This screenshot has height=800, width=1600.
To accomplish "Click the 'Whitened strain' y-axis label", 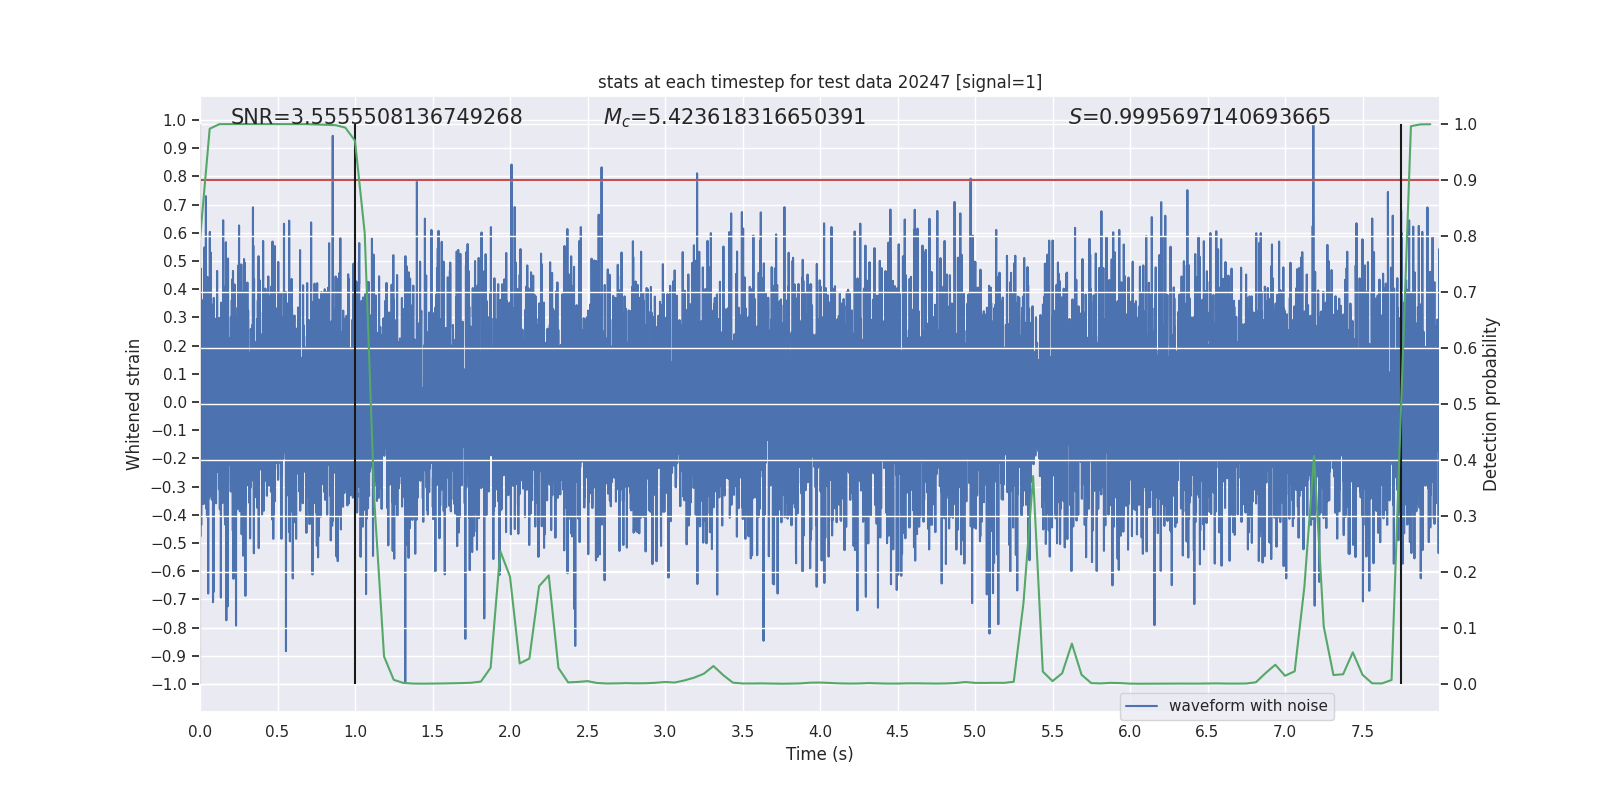I will pyautogui.click(x=134, y=404).
